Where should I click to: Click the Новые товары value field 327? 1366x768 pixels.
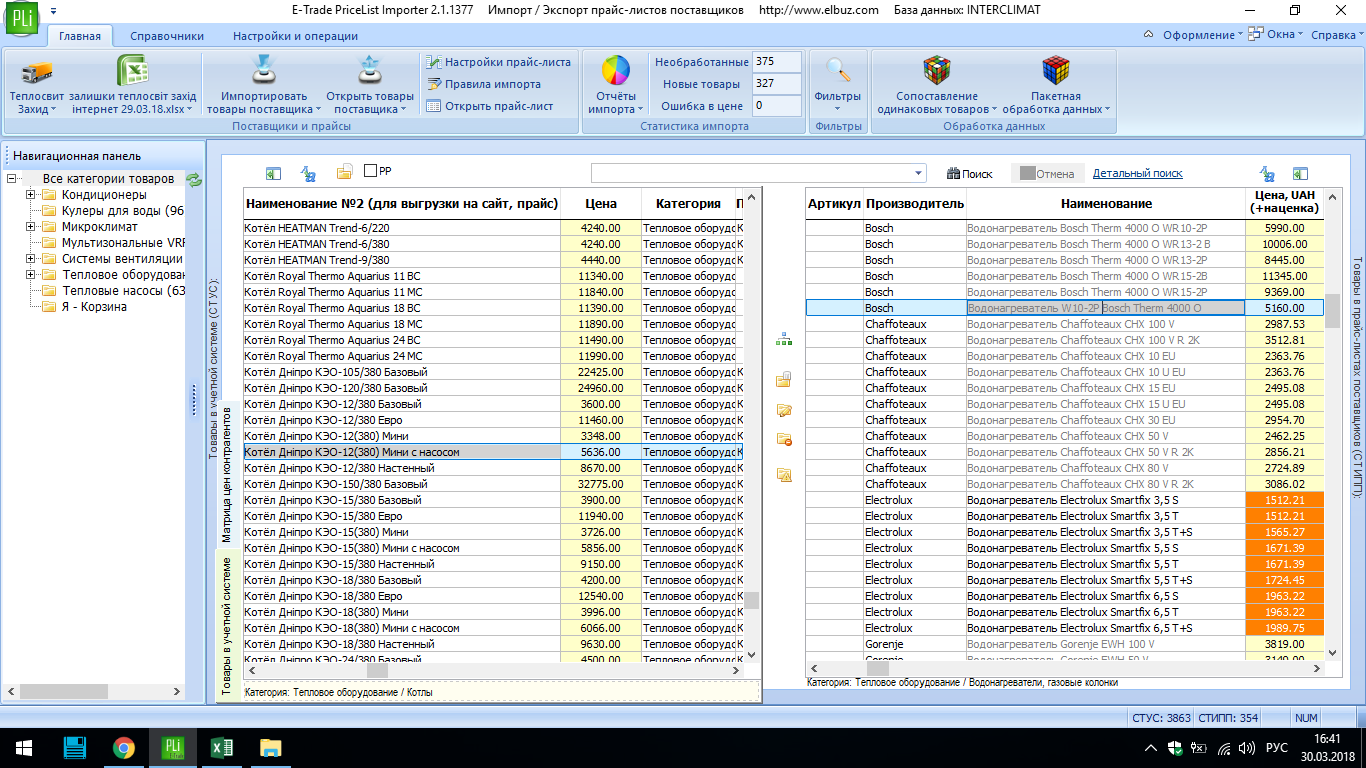777,84
